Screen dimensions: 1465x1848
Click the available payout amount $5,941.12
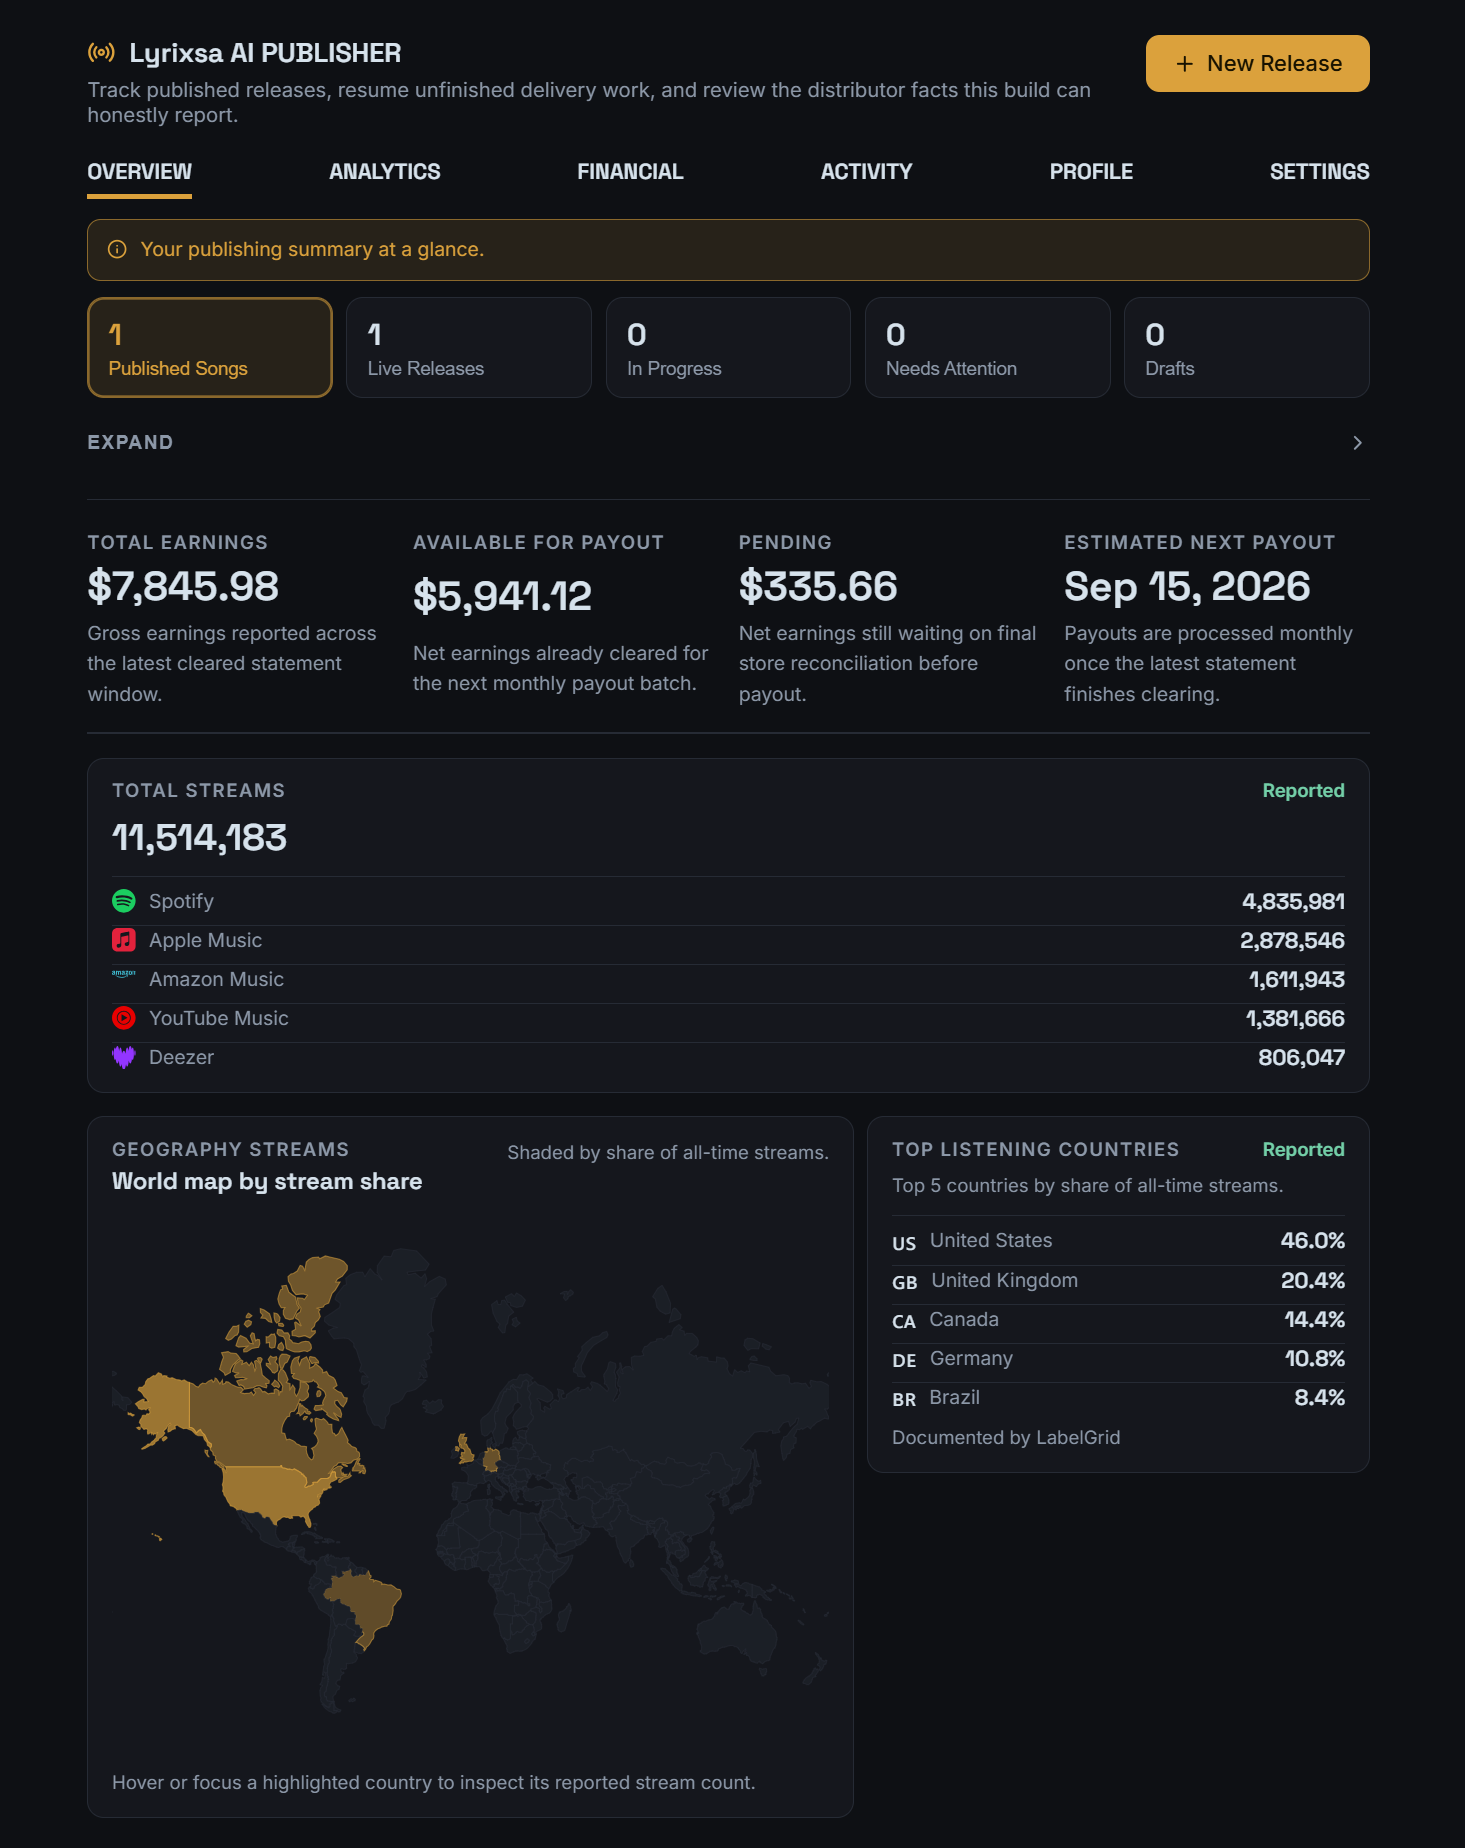502,597
